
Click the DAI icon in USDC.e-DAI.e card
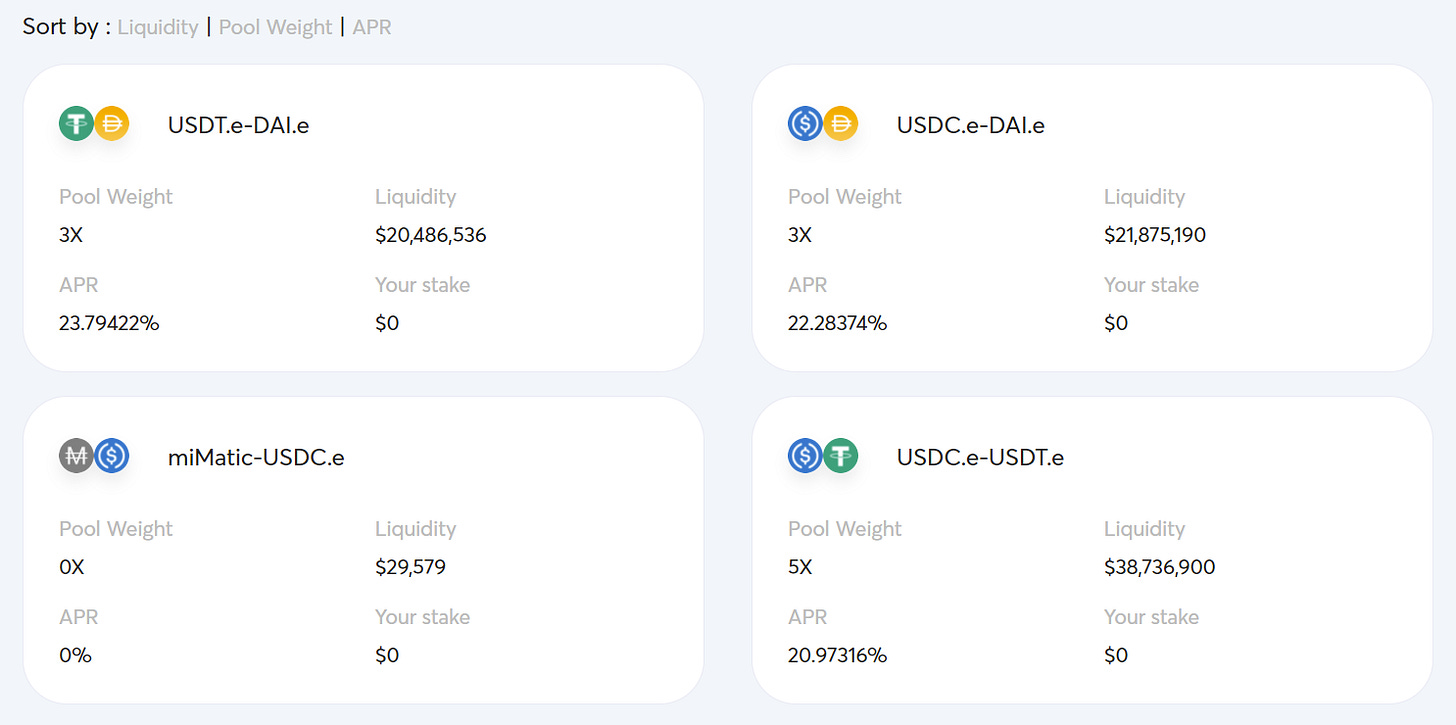[841, 124]
